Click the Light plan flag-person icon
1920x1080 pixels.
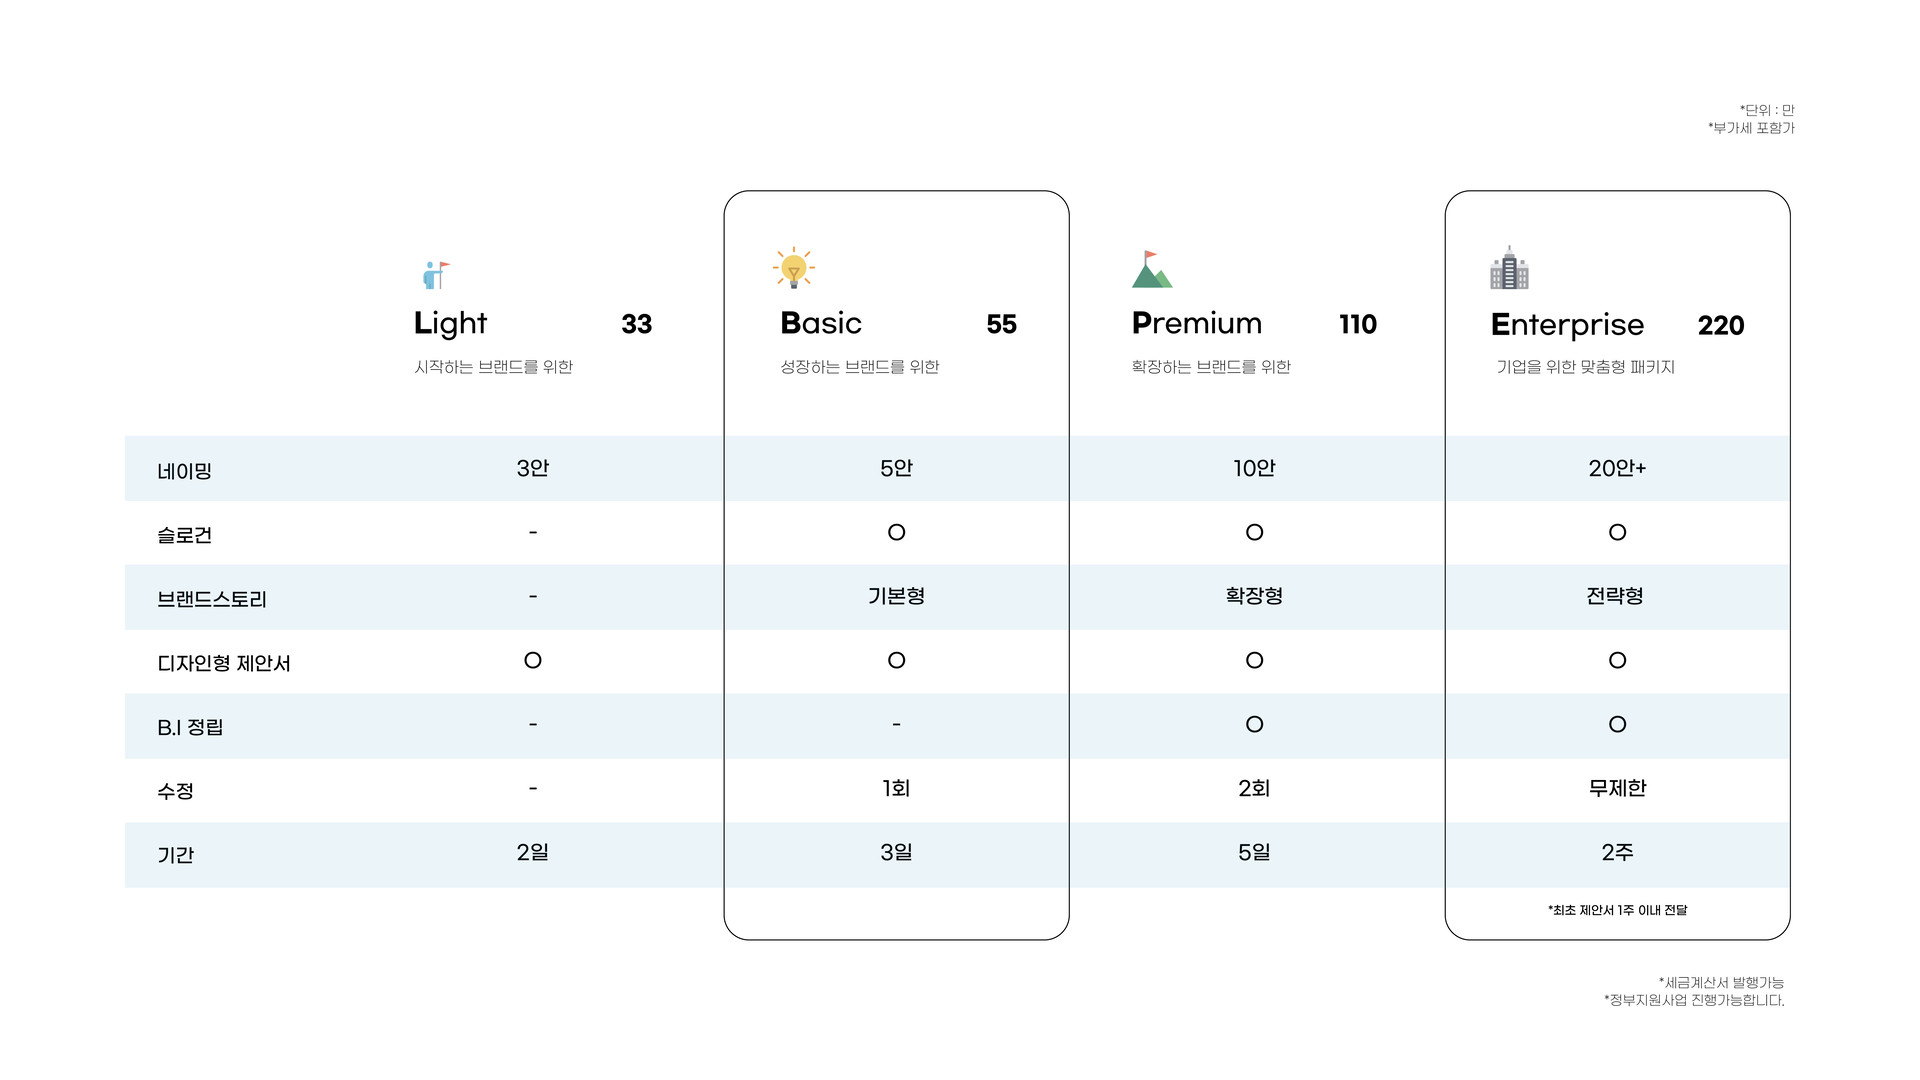(436, 275)
